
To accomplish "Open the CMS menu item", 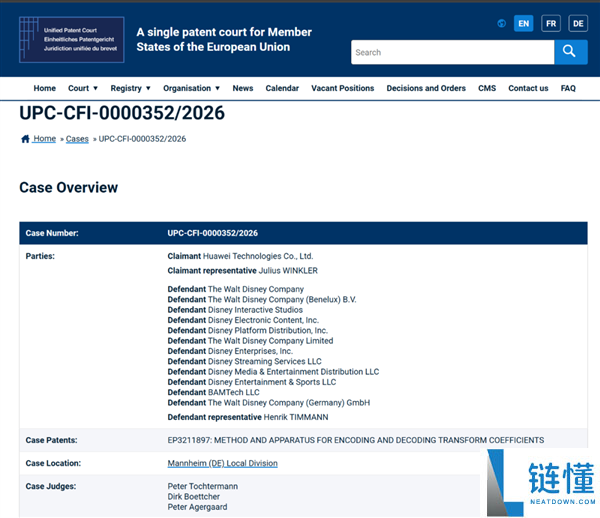I will tap(487, 88).
